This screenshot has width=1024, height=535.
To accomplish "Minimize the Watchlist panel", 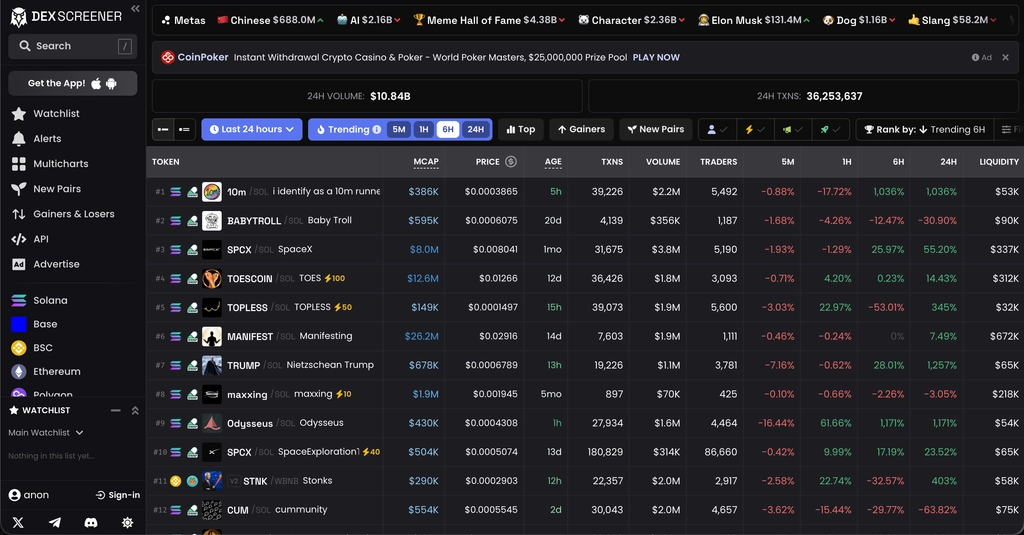I will (x=116, y=410).
